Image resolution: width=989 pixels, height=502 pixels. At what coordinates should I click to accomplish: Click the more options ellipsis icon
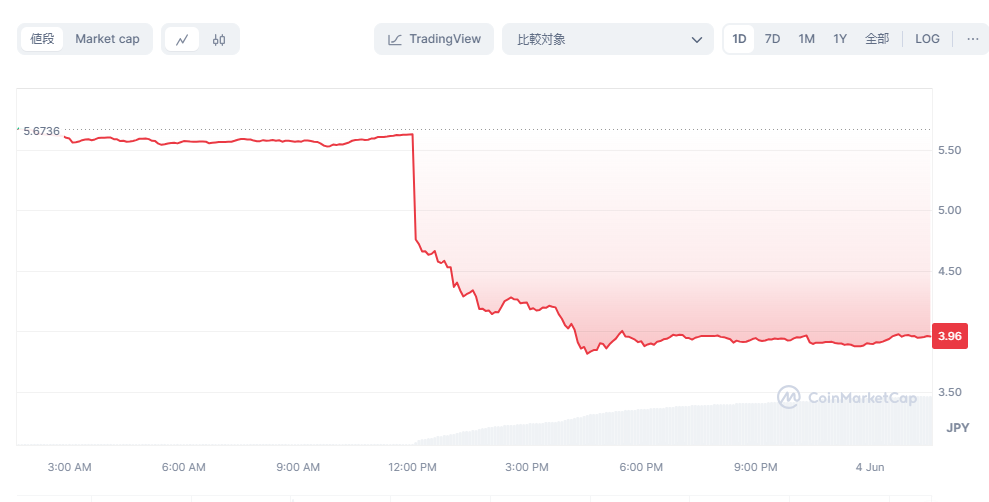pyautogui.click(x=972, y=39)
